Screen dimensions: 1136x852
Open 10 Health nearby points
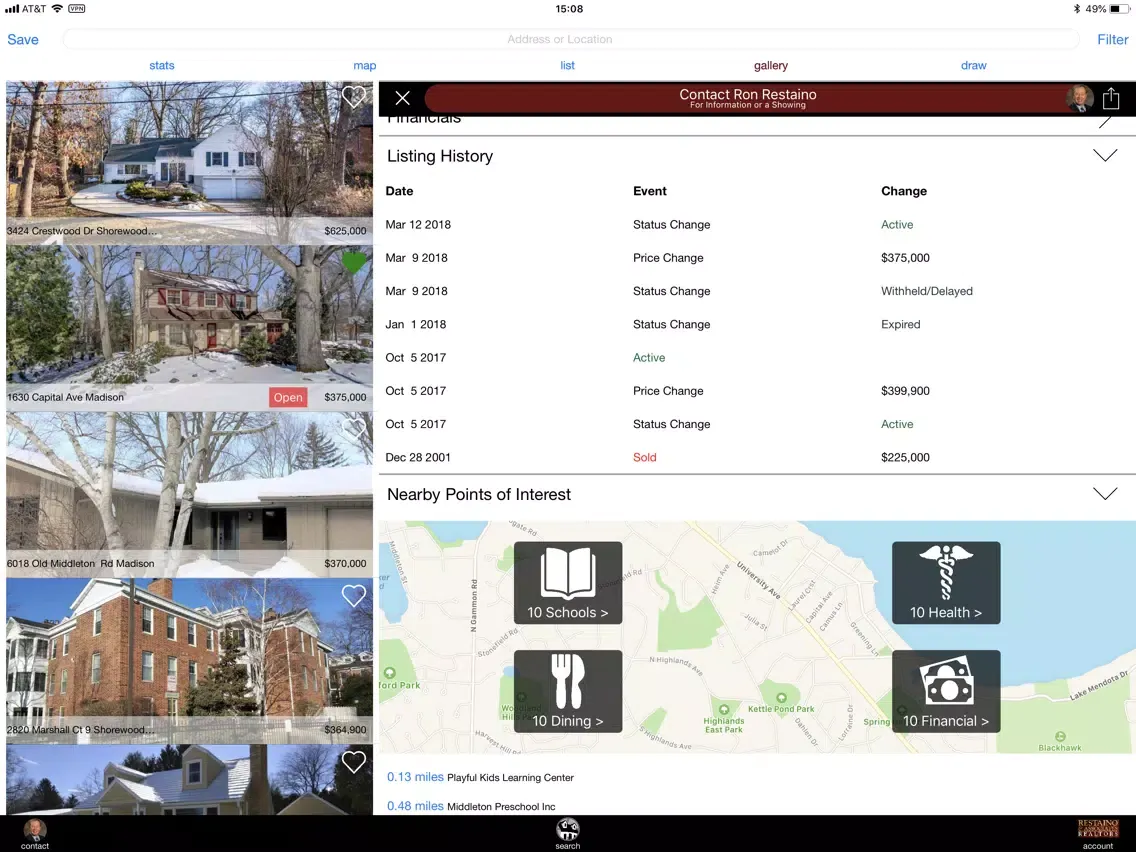coord(946,582)
